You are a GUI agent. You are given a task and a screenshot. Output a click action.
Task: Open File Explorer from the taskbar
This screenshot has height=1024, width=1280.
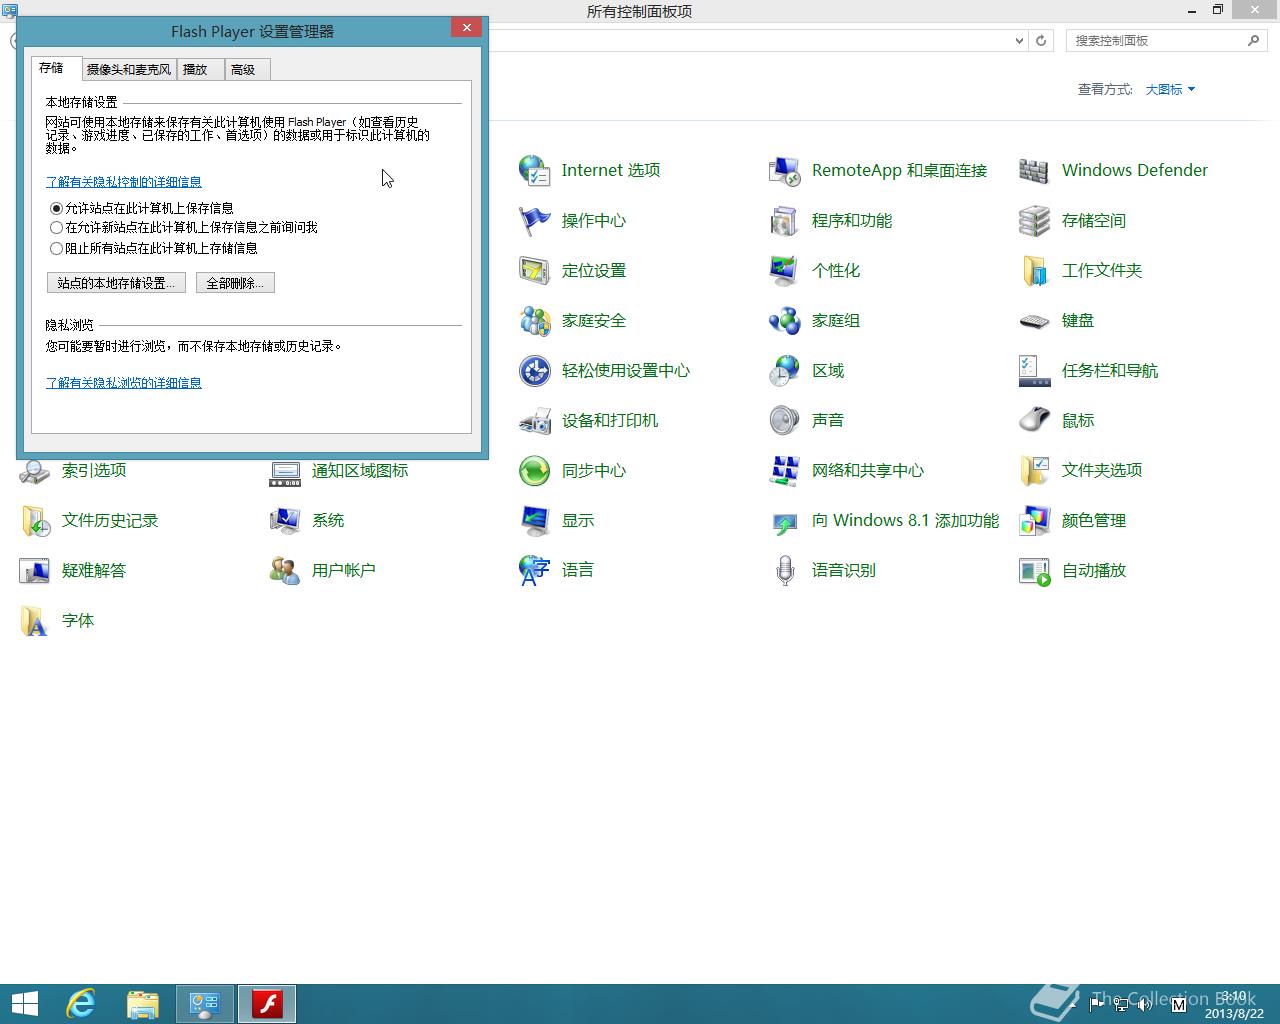pyautogui.click(x=143, y=1004)
